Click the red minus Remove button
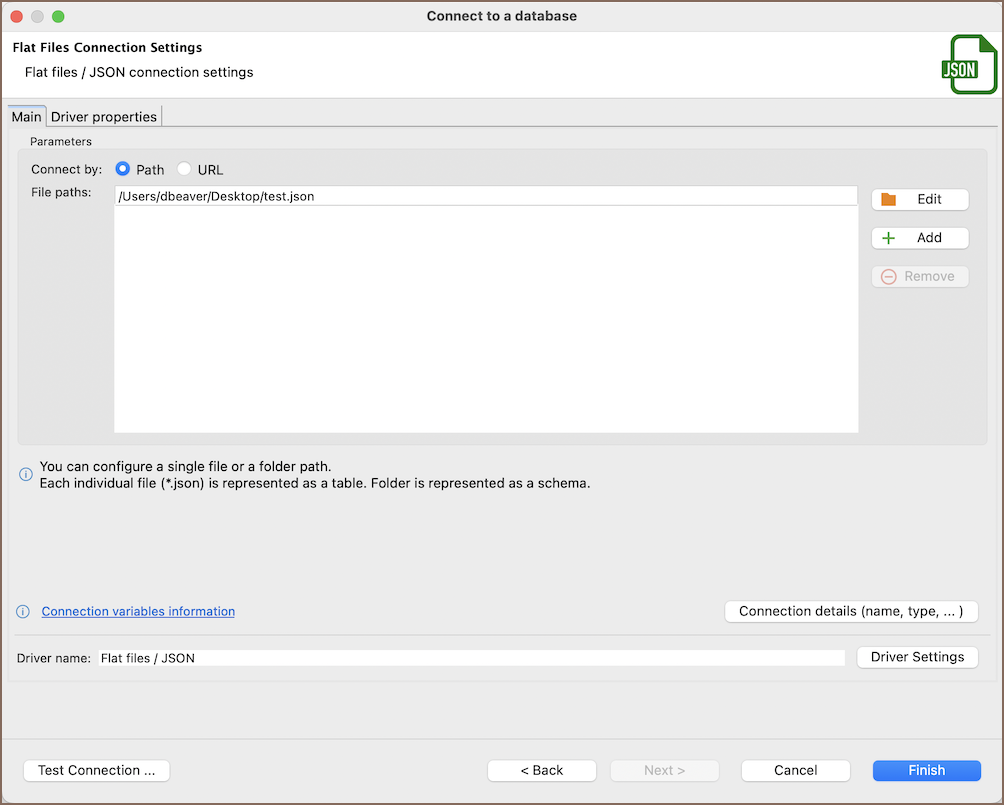This screenshot has width=1004, height=805. 920,277
